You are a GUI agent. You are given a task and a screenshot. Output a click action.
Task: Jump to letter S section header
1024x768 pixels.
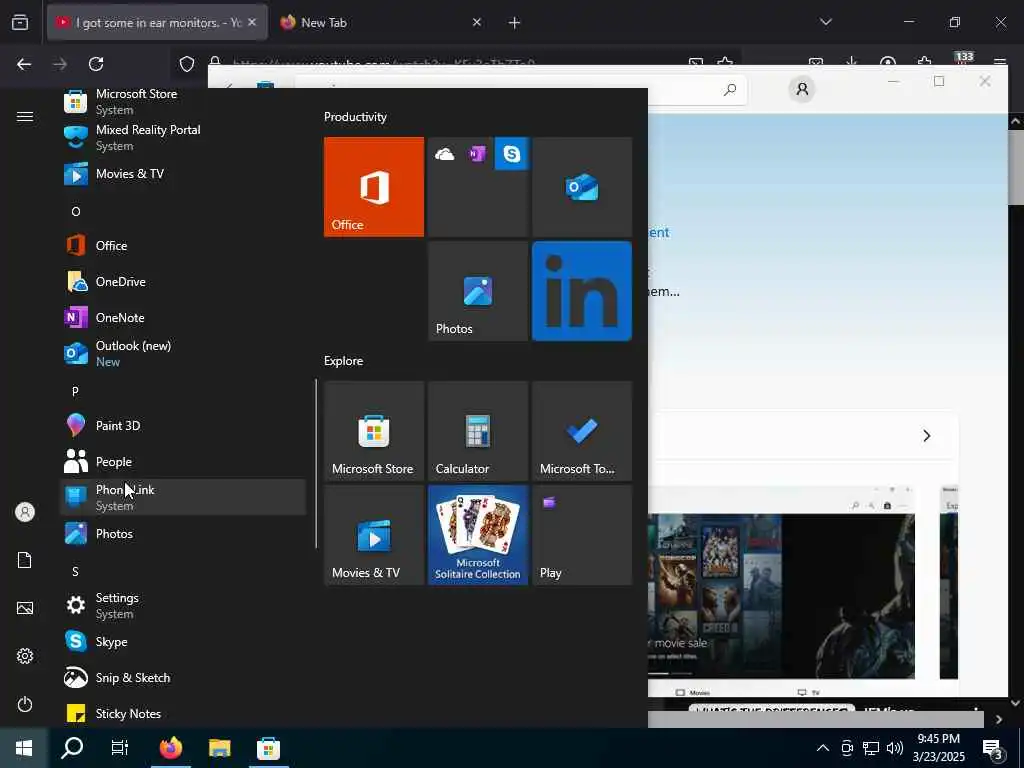(75, 571)
